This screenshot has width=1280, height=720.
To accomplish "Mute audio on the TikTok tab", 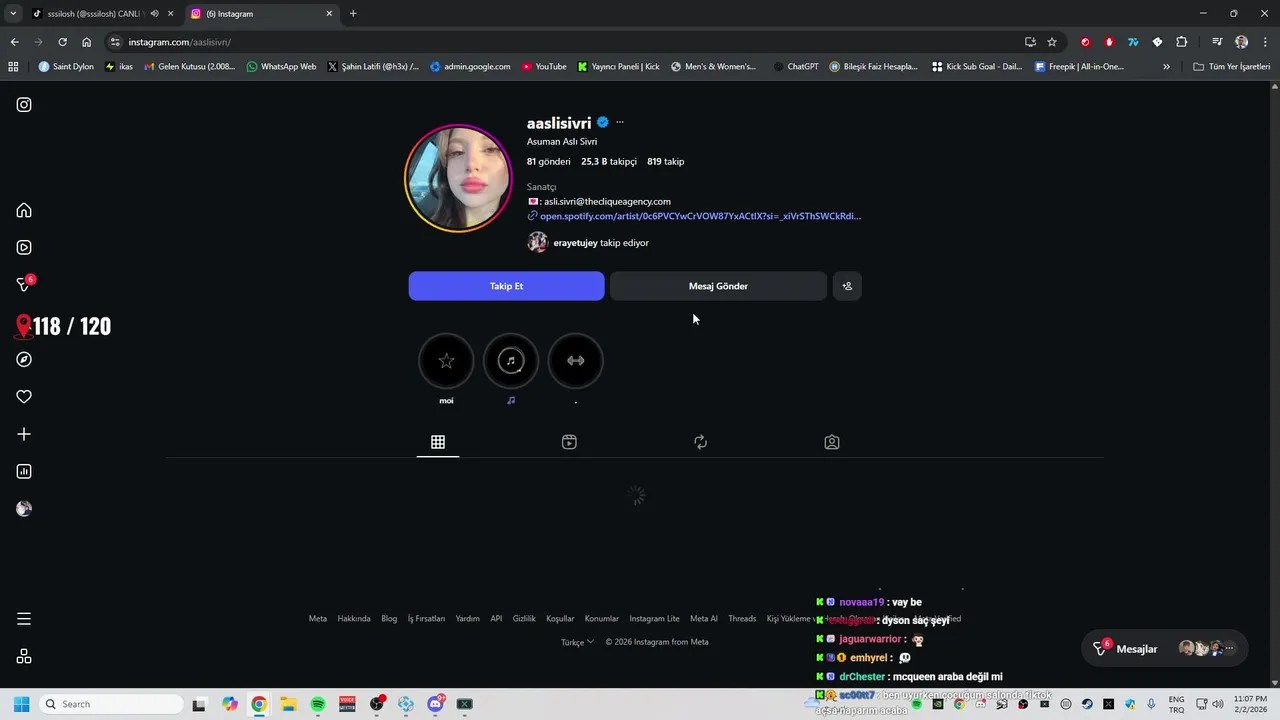I will point(154,14).
